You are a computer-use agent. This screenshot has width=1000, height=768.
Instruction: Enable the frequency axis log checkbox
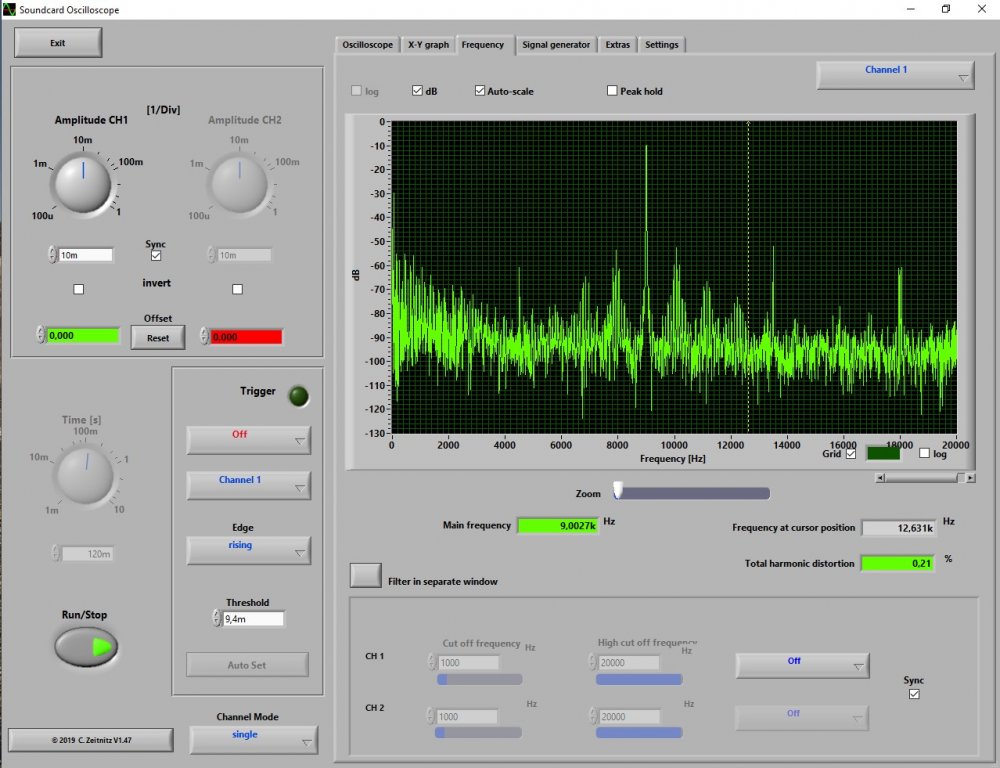click(x=924, y=453)
